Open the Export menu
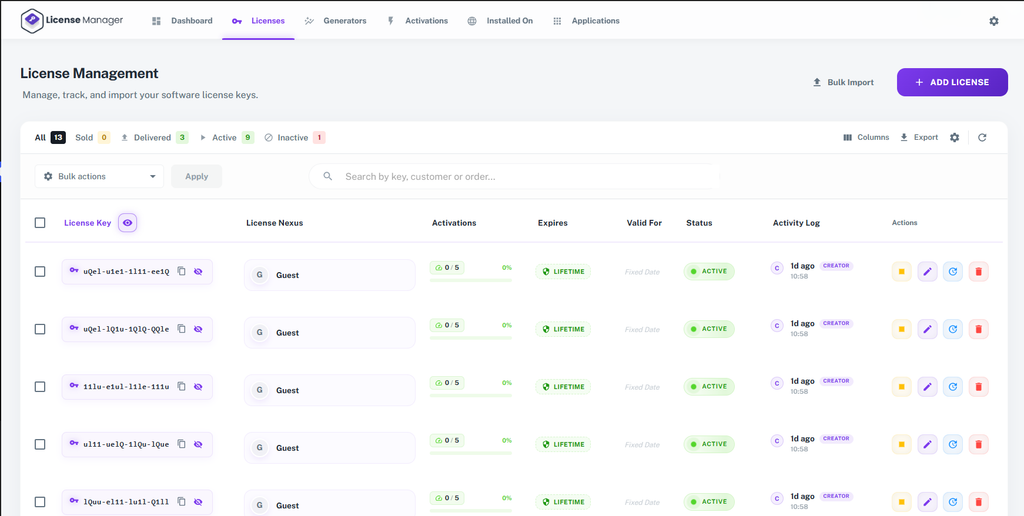This screenshot has width=1024, height=516. 919,137
